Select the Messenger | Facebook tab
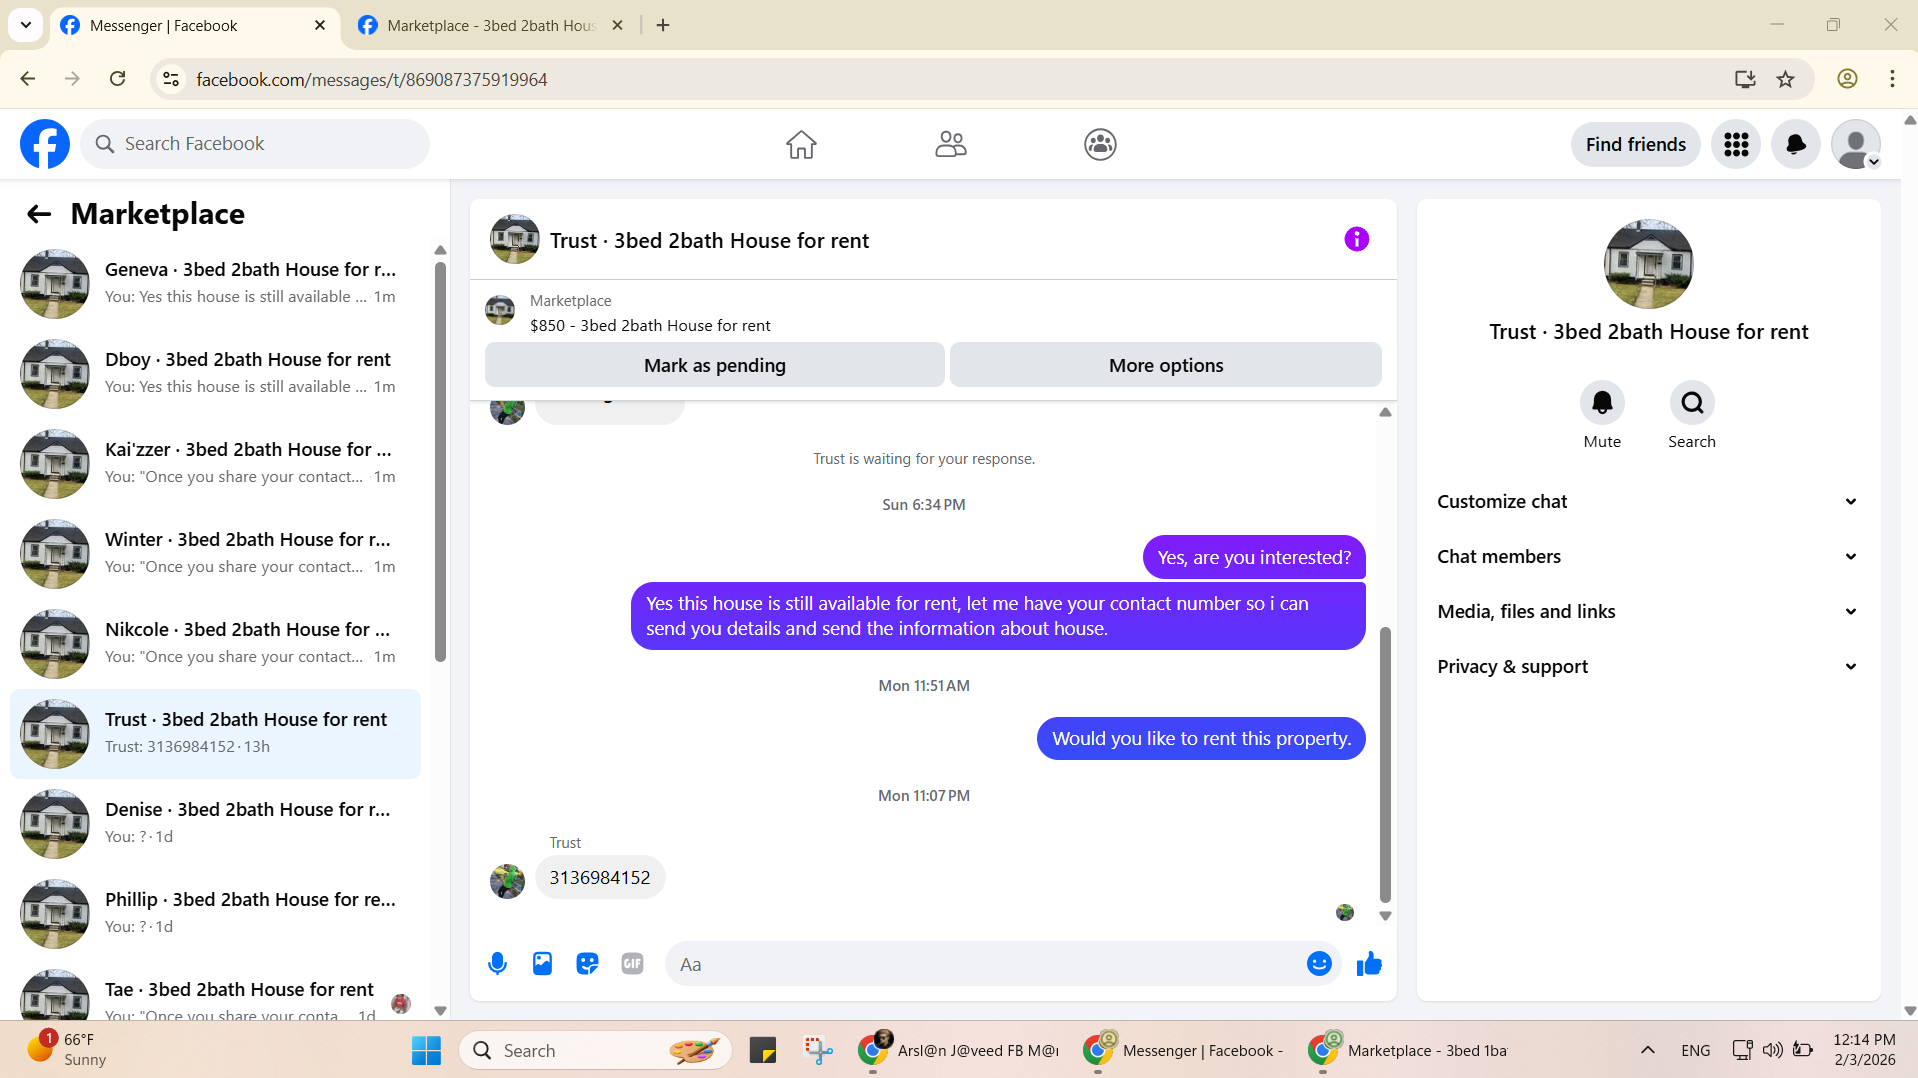The height and width of the screenshot is (1078, 1918). point(195,25)
